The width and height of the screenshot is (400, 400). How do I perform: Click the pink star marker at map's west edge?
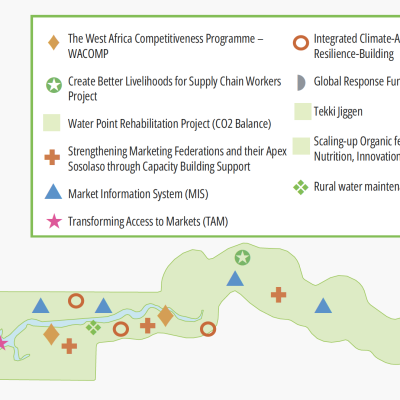(x=2, y=342)
